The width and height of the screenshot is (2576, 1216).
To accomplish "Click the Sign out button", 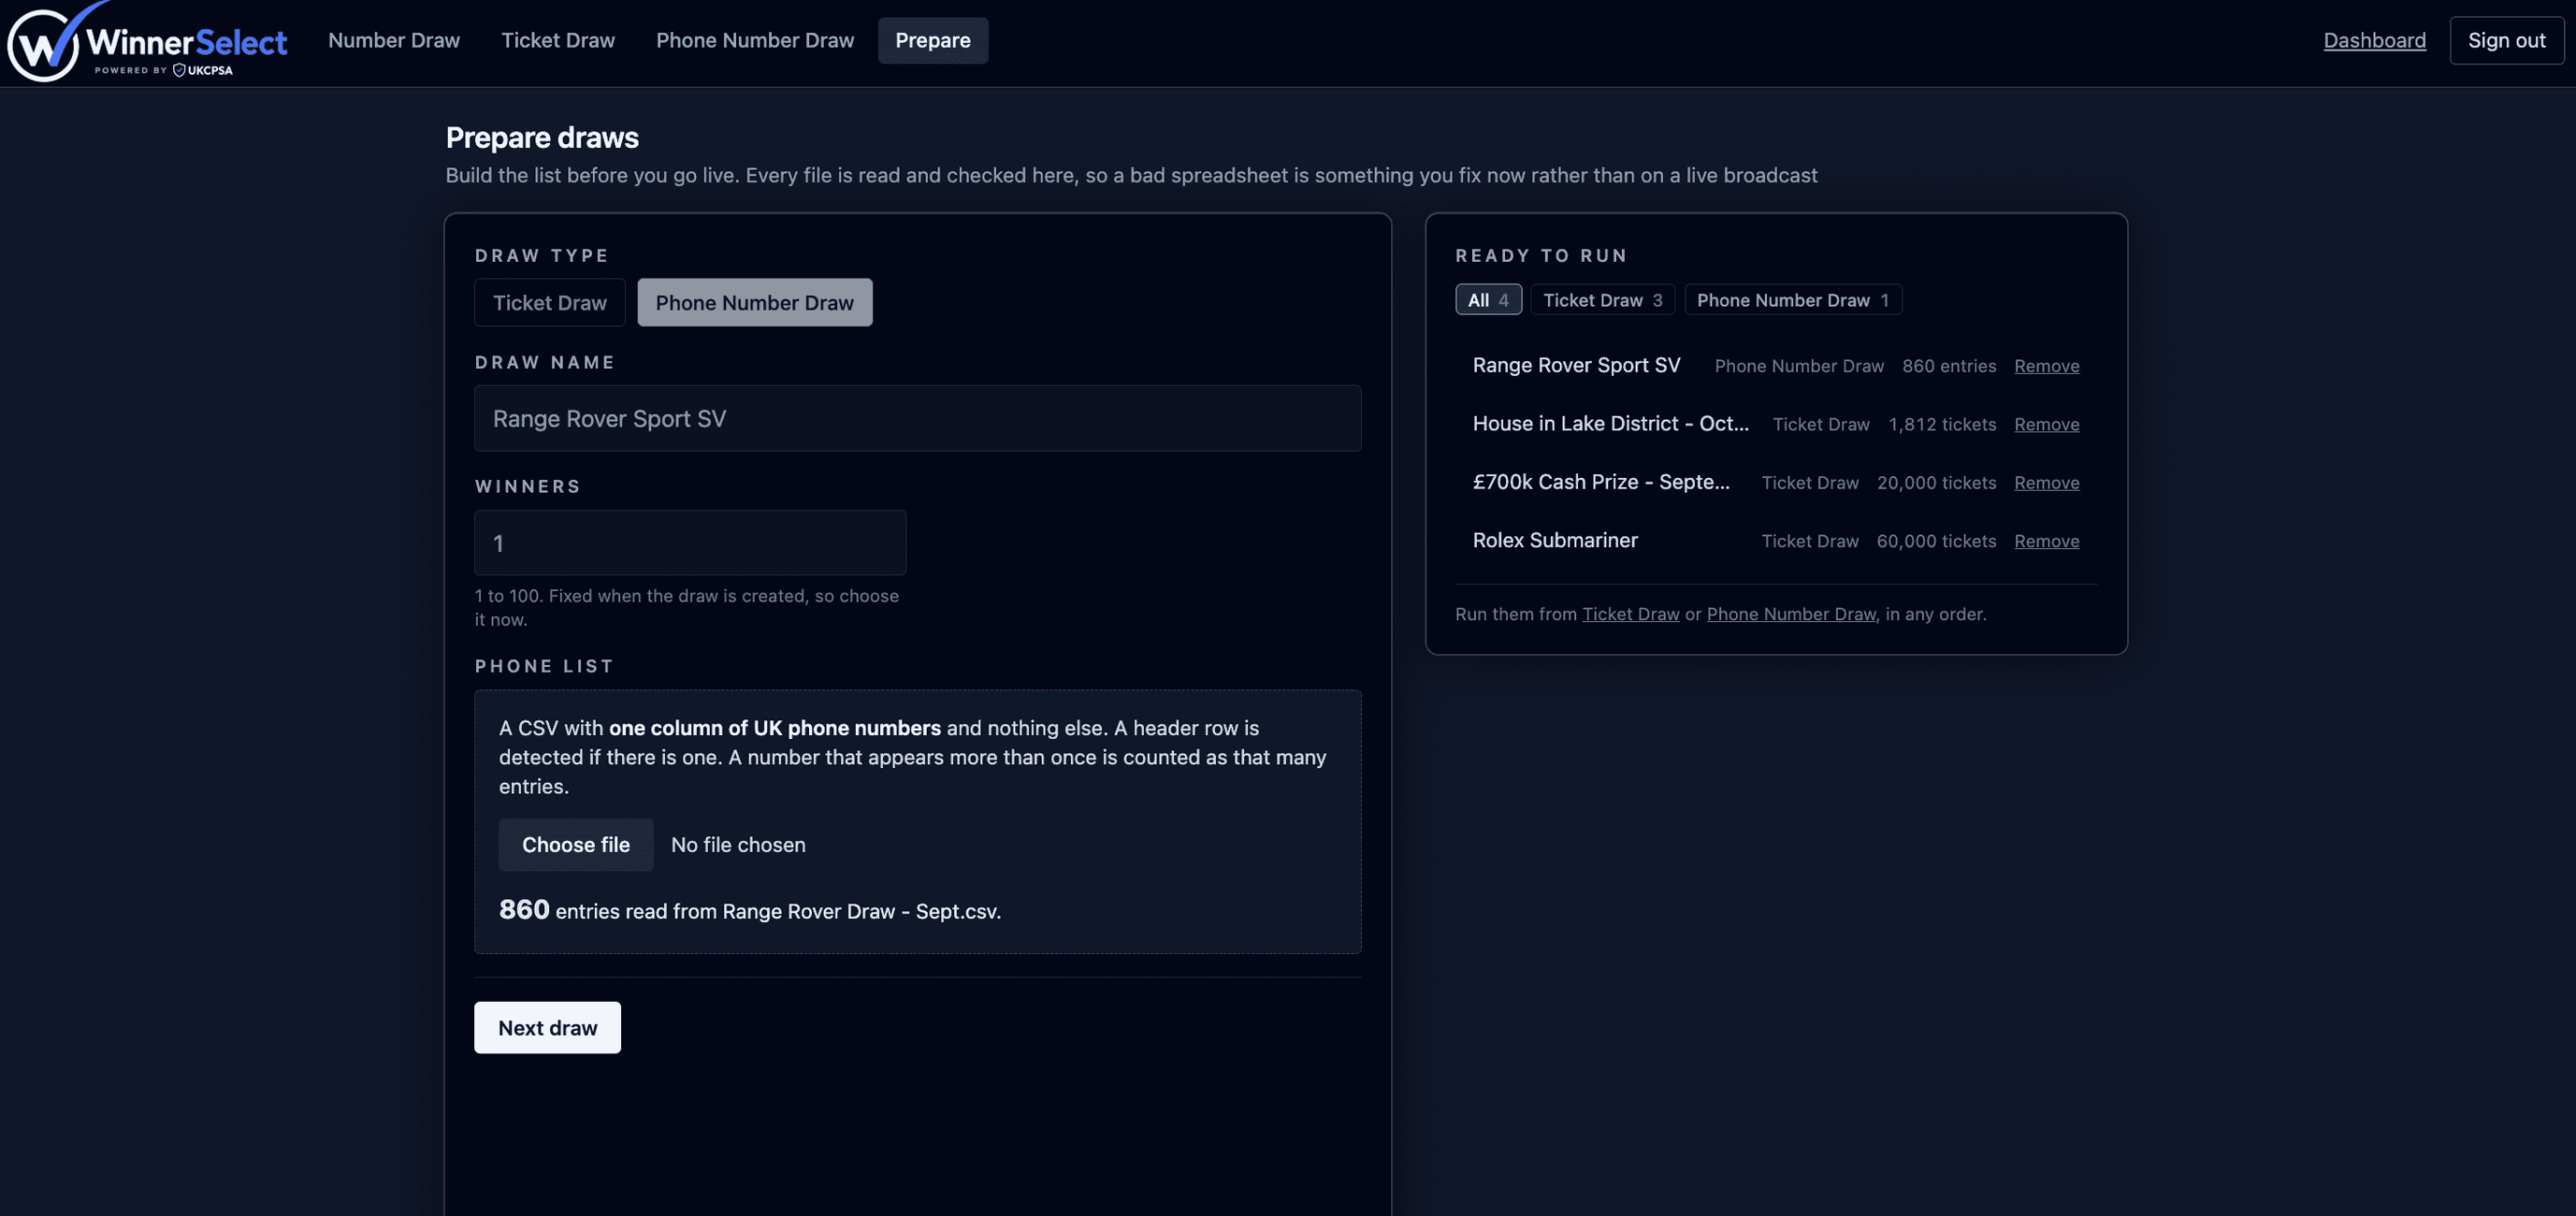I will click(2506, 40).
